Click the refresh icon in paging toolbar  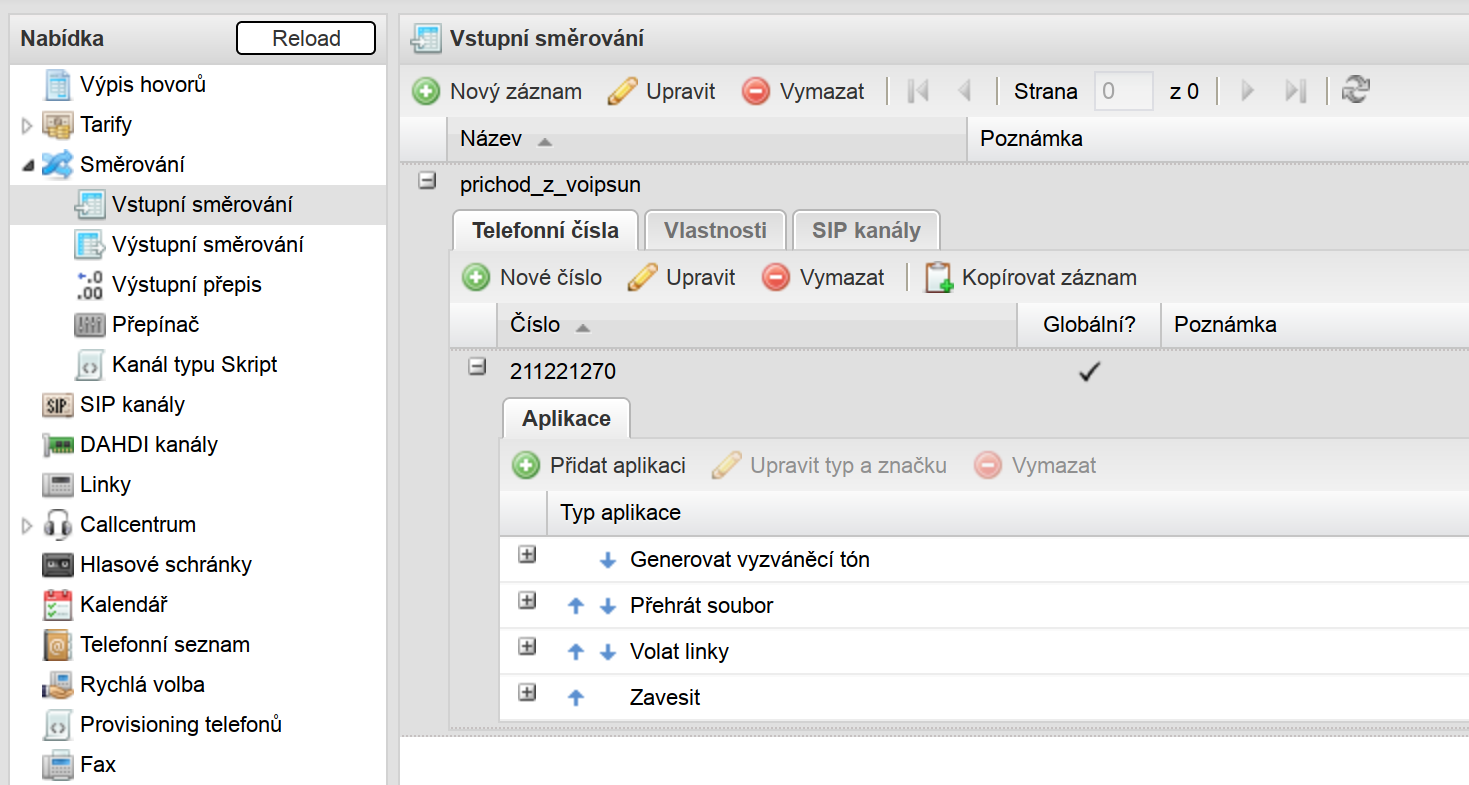[1355, 90]
